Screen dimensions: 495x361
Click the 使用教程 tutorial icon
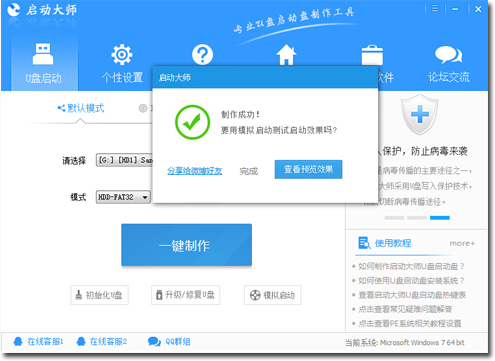coord(364,243)
